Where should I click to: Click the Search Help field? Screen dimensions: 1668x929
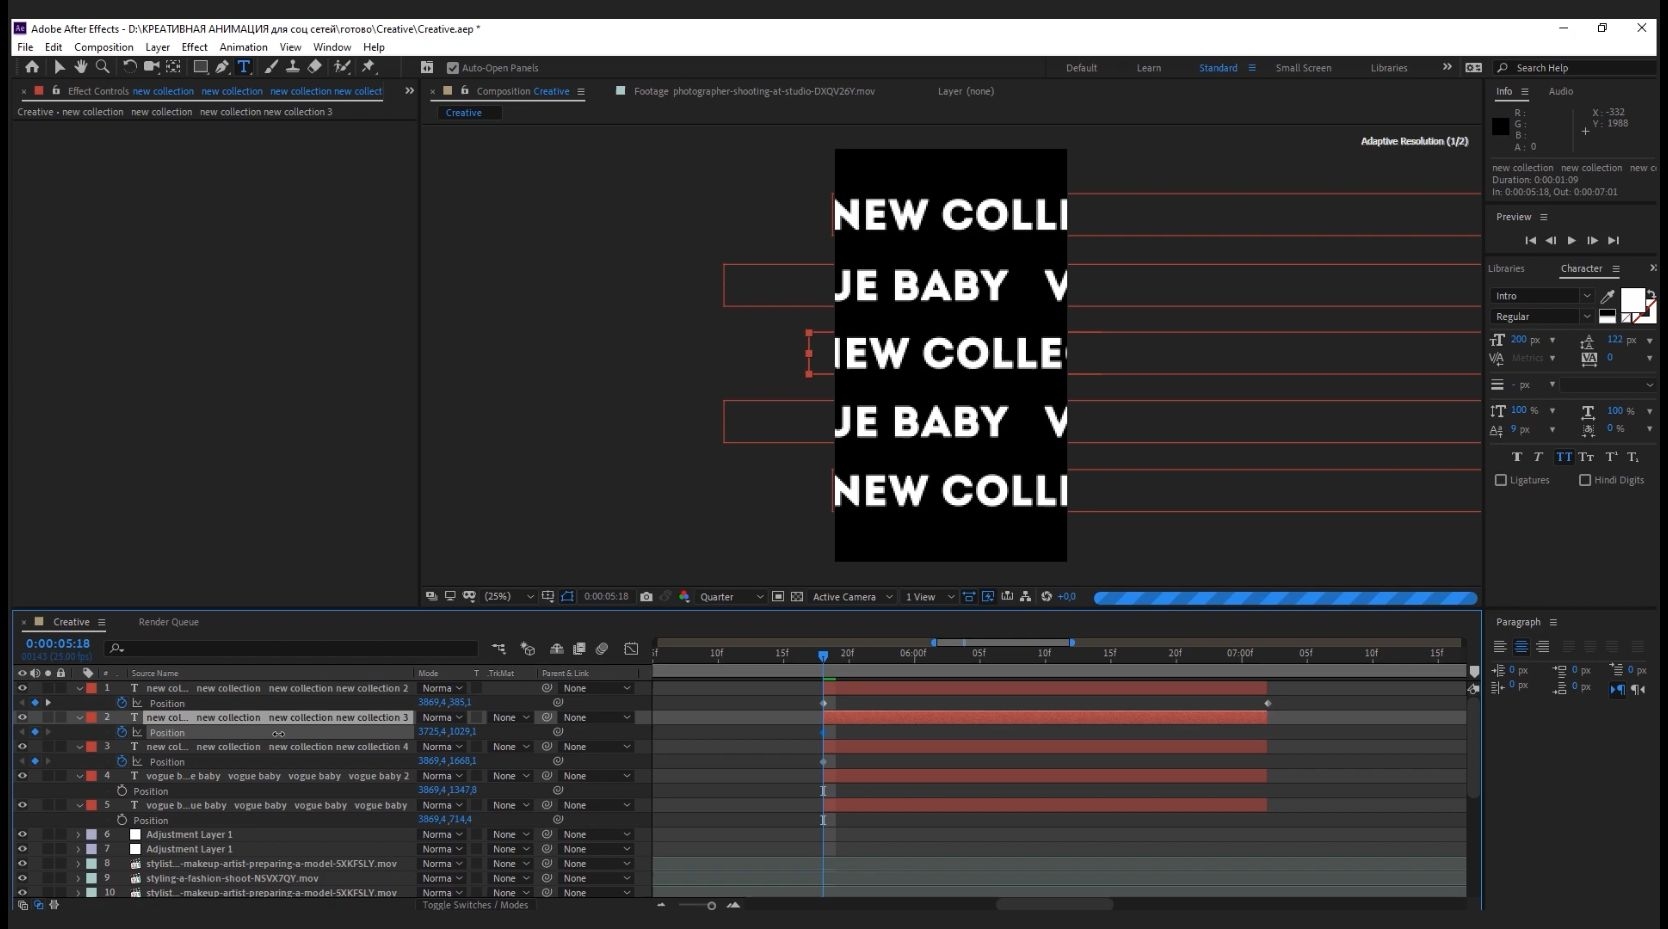[x=1575, y=68]
